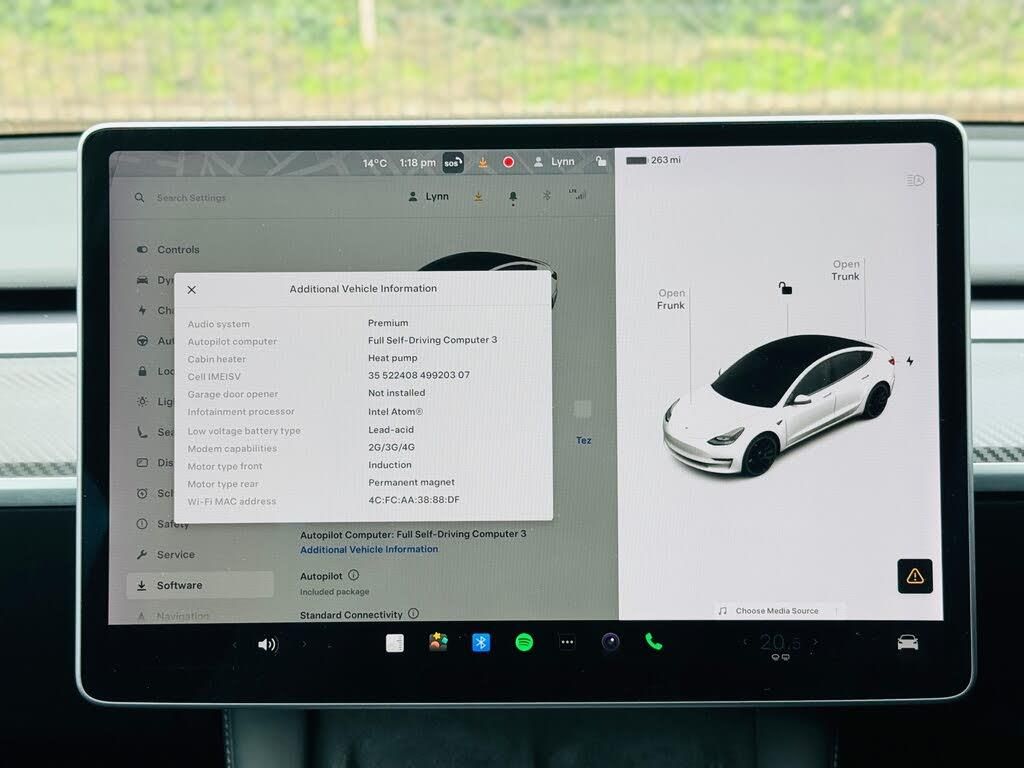Tap the yellow warning triangle button
The height and width of the screenshot is (768, 1024).
tap(915, 576)
